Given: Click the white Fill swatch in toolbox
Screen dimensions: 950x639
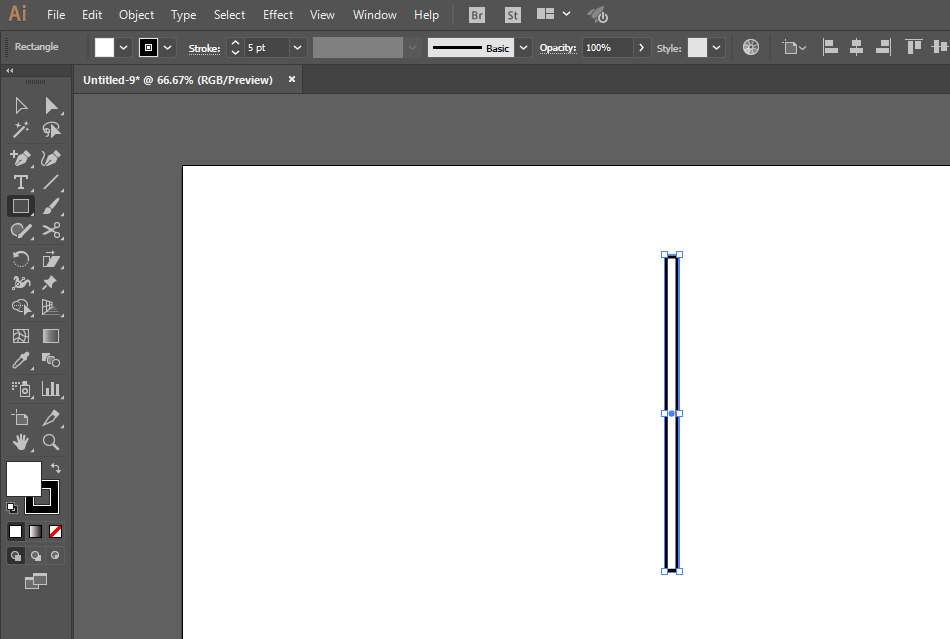Looking at the screenshot, I should (x=24, y=478).
